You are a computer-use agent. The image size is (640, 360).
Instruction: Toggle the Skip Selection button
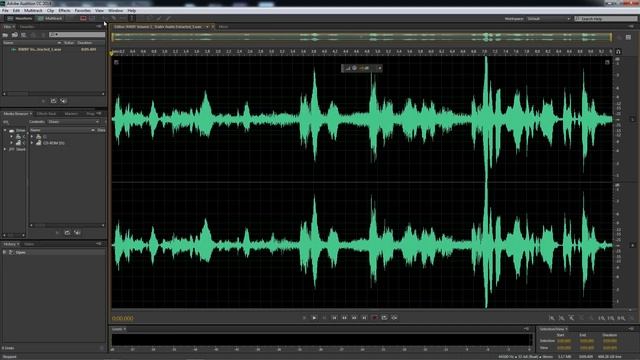pyautogui.click(x=394, y=318)
